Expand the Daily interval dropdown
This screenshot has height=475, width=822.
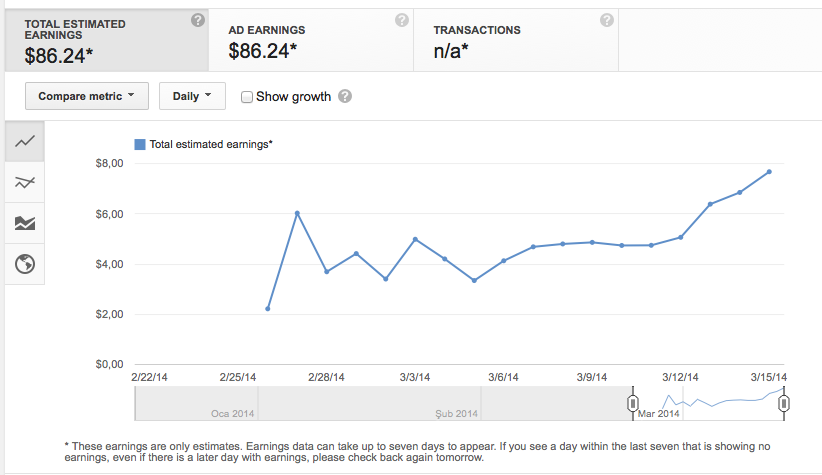pyautogui.click(x=192, y=96)
